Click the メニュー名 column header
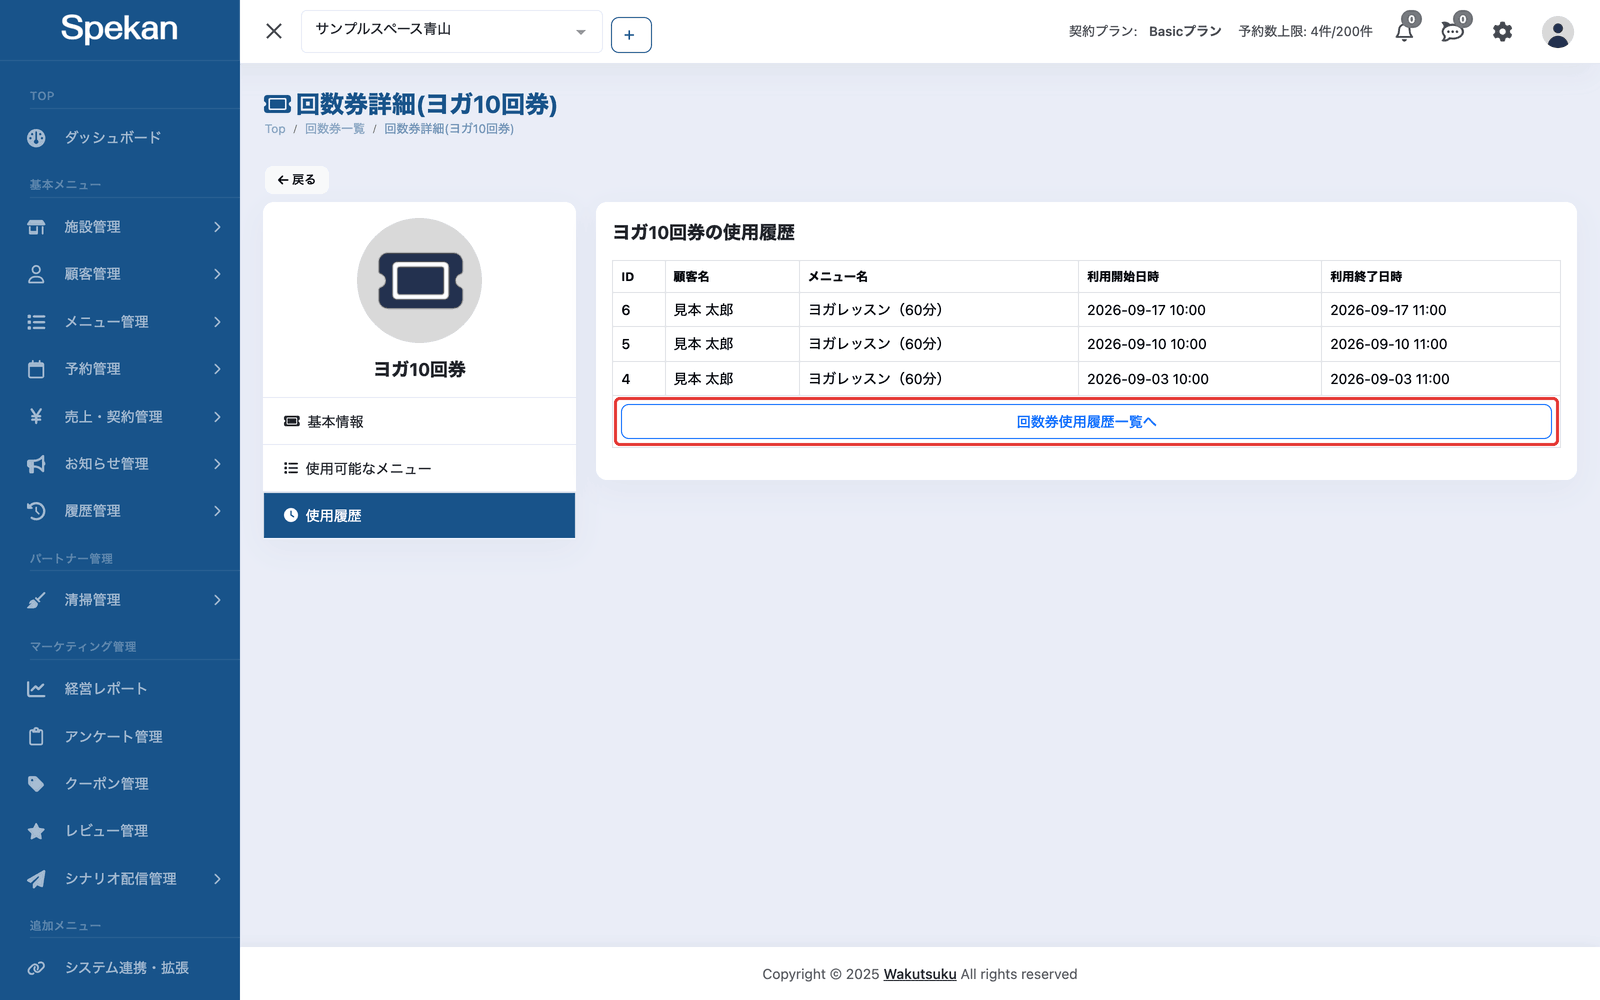1600x1000 pixels. coord(938,277)
